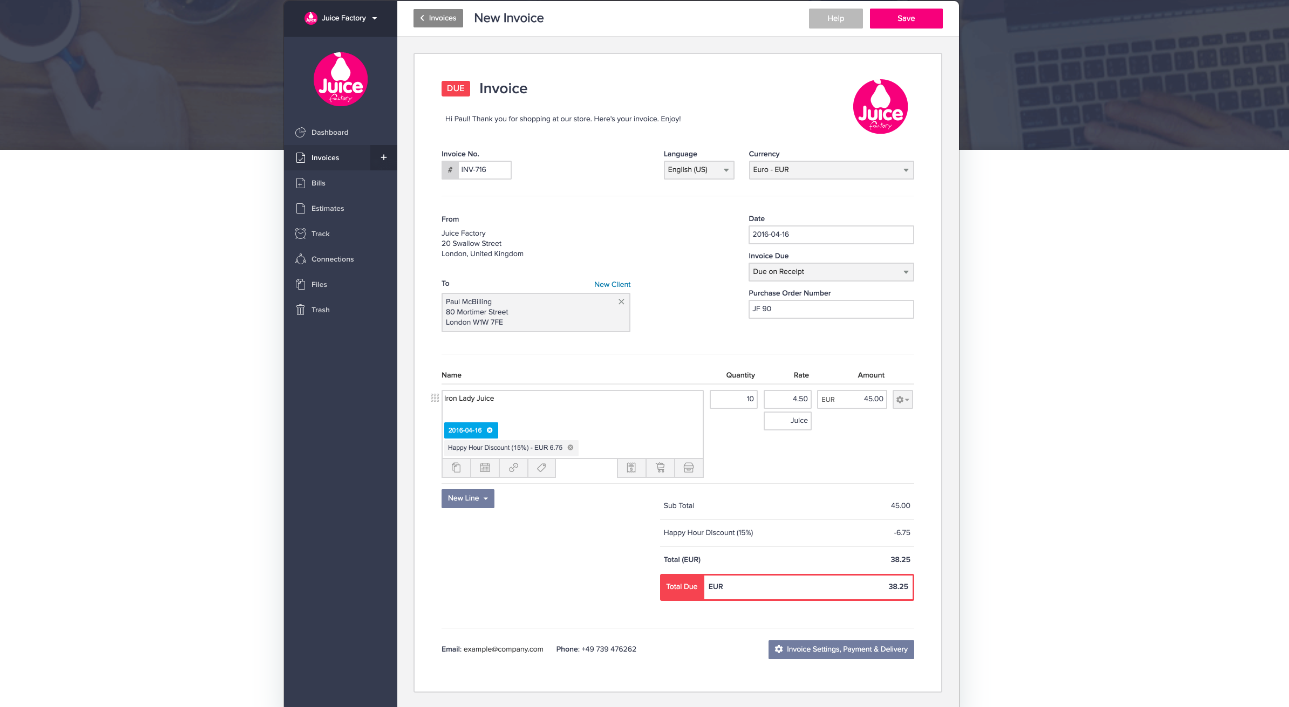Viewport: 1289px width, 707px height.
Task: Add a New Client to the invoice
Action: (612, 284)
